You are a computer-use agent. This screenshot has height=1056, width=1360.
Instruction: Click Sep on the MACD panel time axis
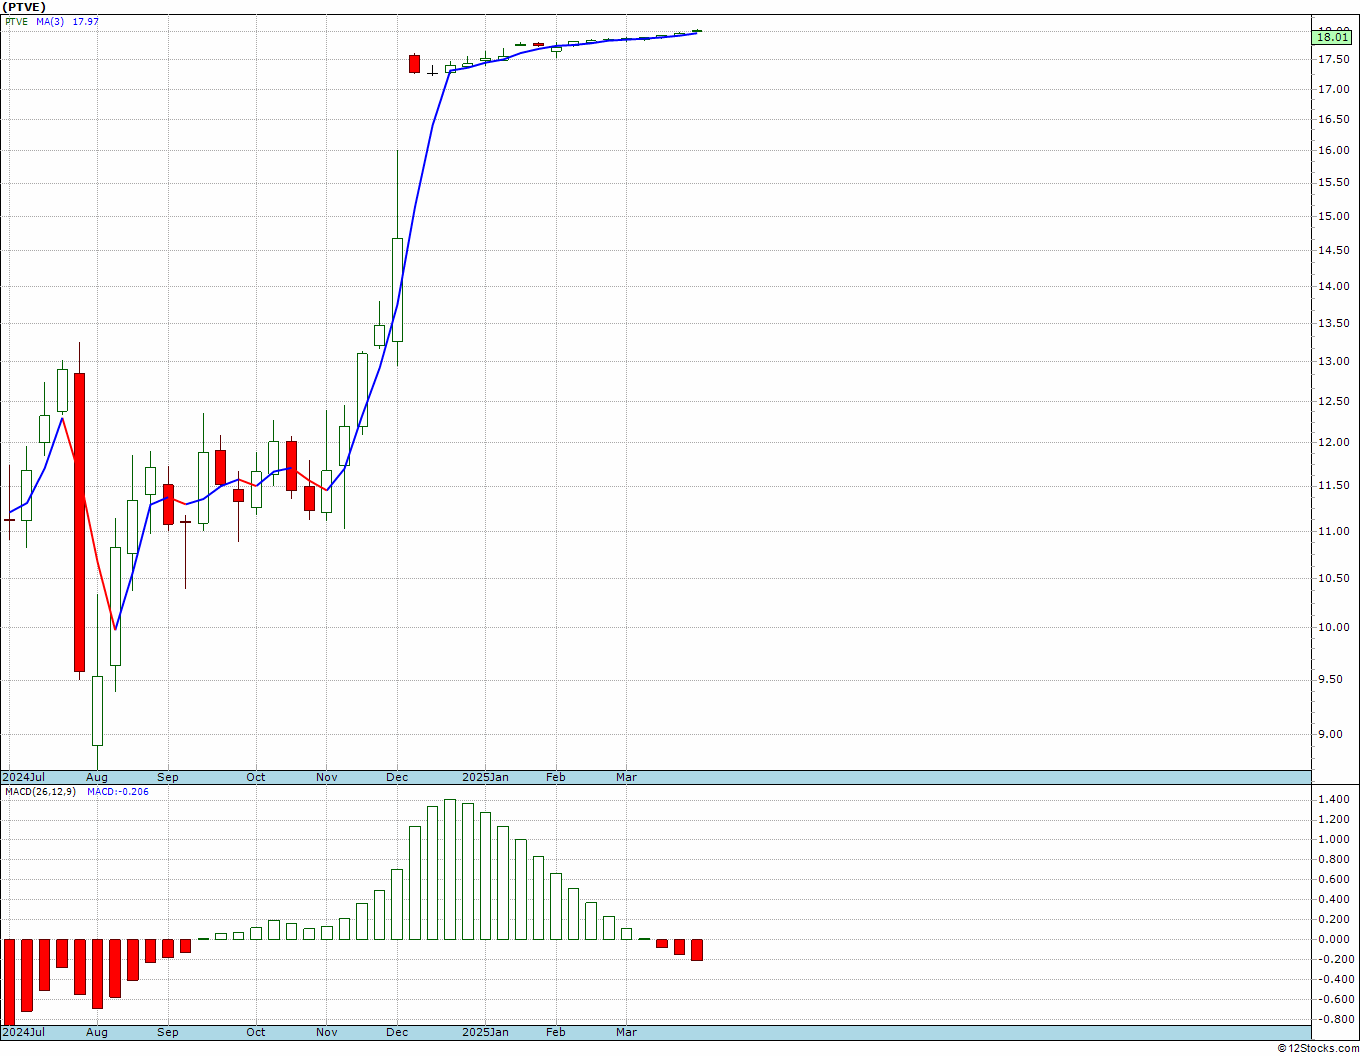[168, 1032]
